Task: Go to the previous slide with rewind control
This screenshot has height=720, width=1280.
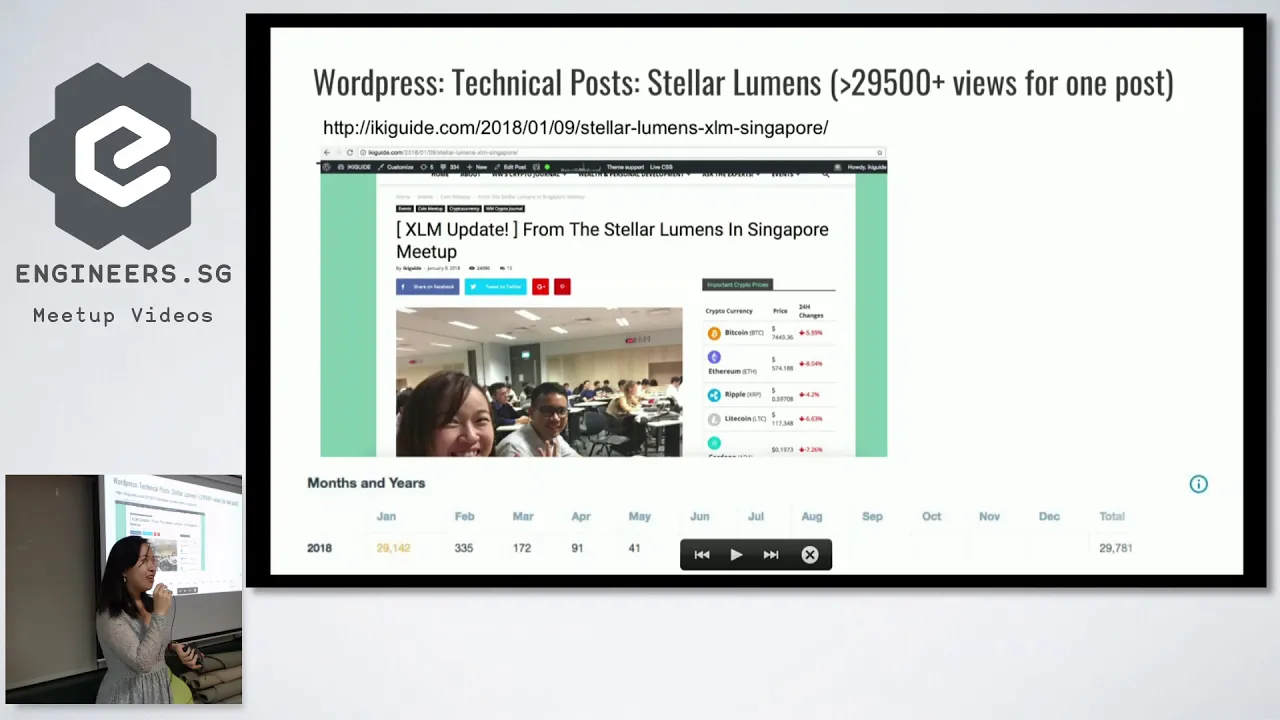Action: click(702, 555)
